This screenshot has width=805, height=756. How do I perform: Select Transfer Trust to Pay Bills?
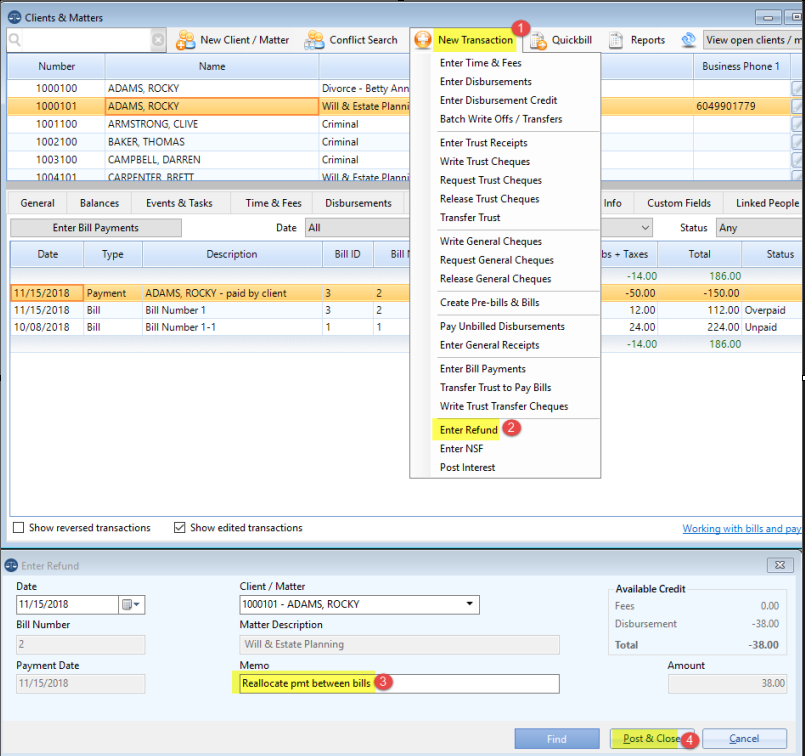click(x=495, y=387)
